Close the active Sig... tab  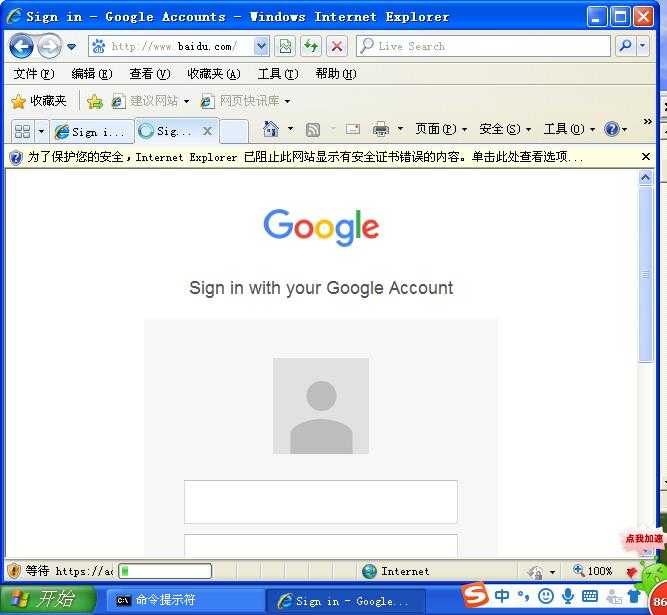[x=207, y=131]
